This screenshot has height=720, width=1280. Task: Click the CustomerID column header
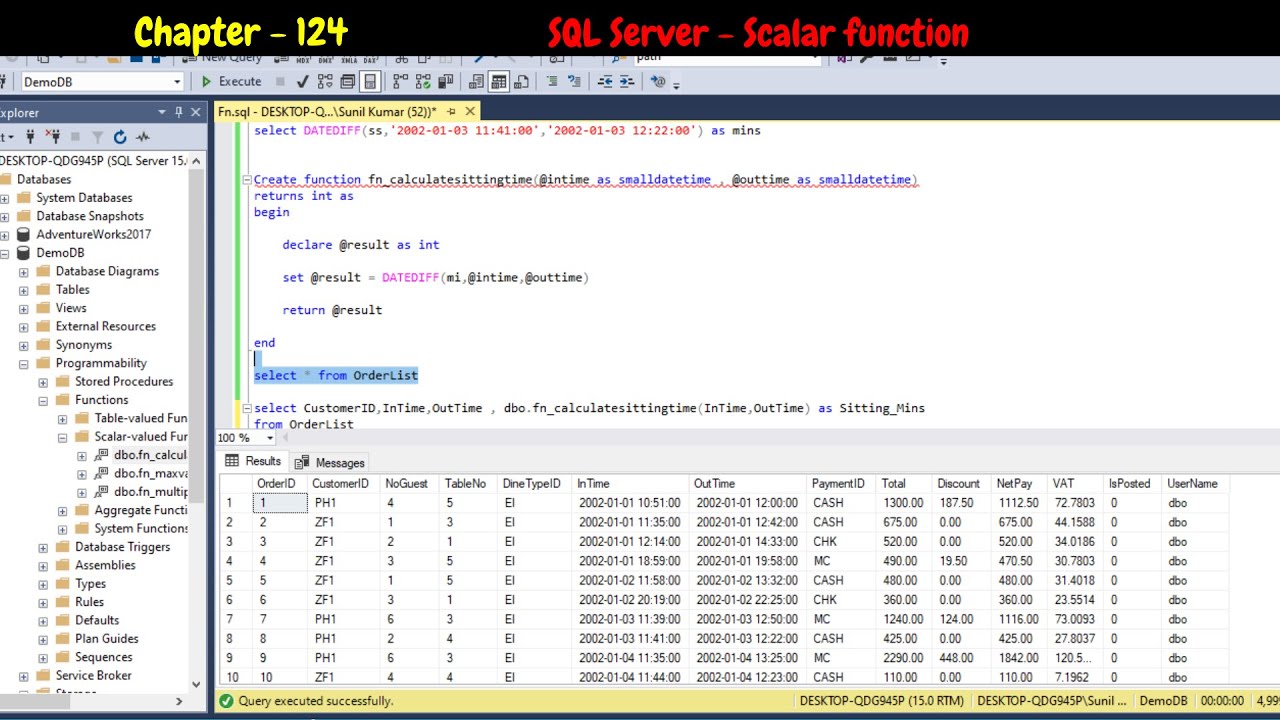point(343,484)
